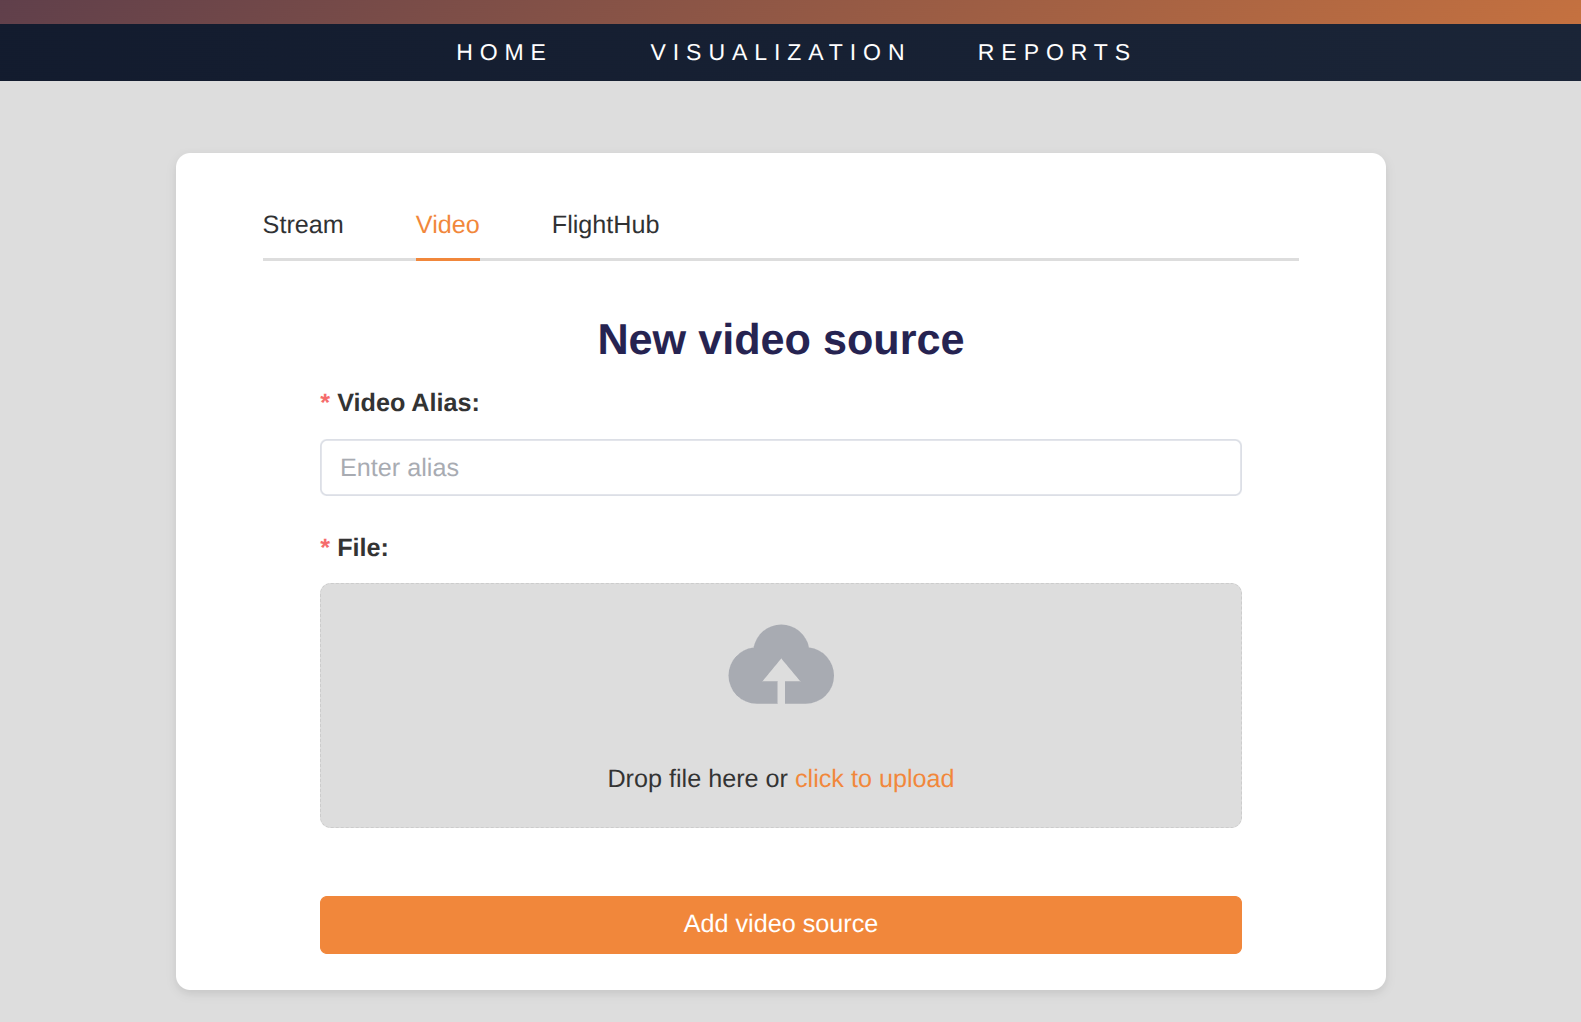Click the orange underline beneath Video tab
The width and height of the screenshot is (1581, 1022).
coord(447,259)
